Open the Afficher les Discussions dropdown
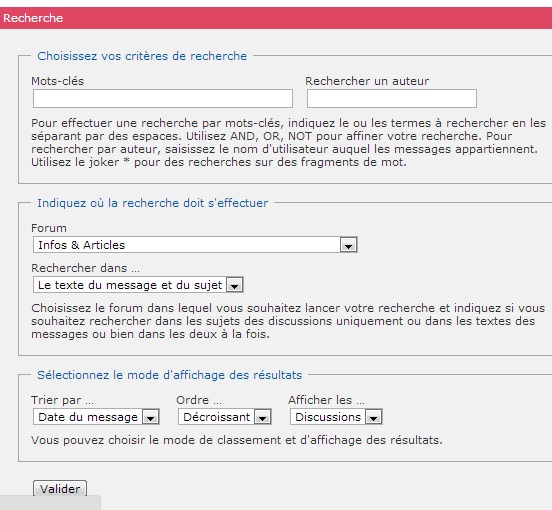 (x=336, y=417)
